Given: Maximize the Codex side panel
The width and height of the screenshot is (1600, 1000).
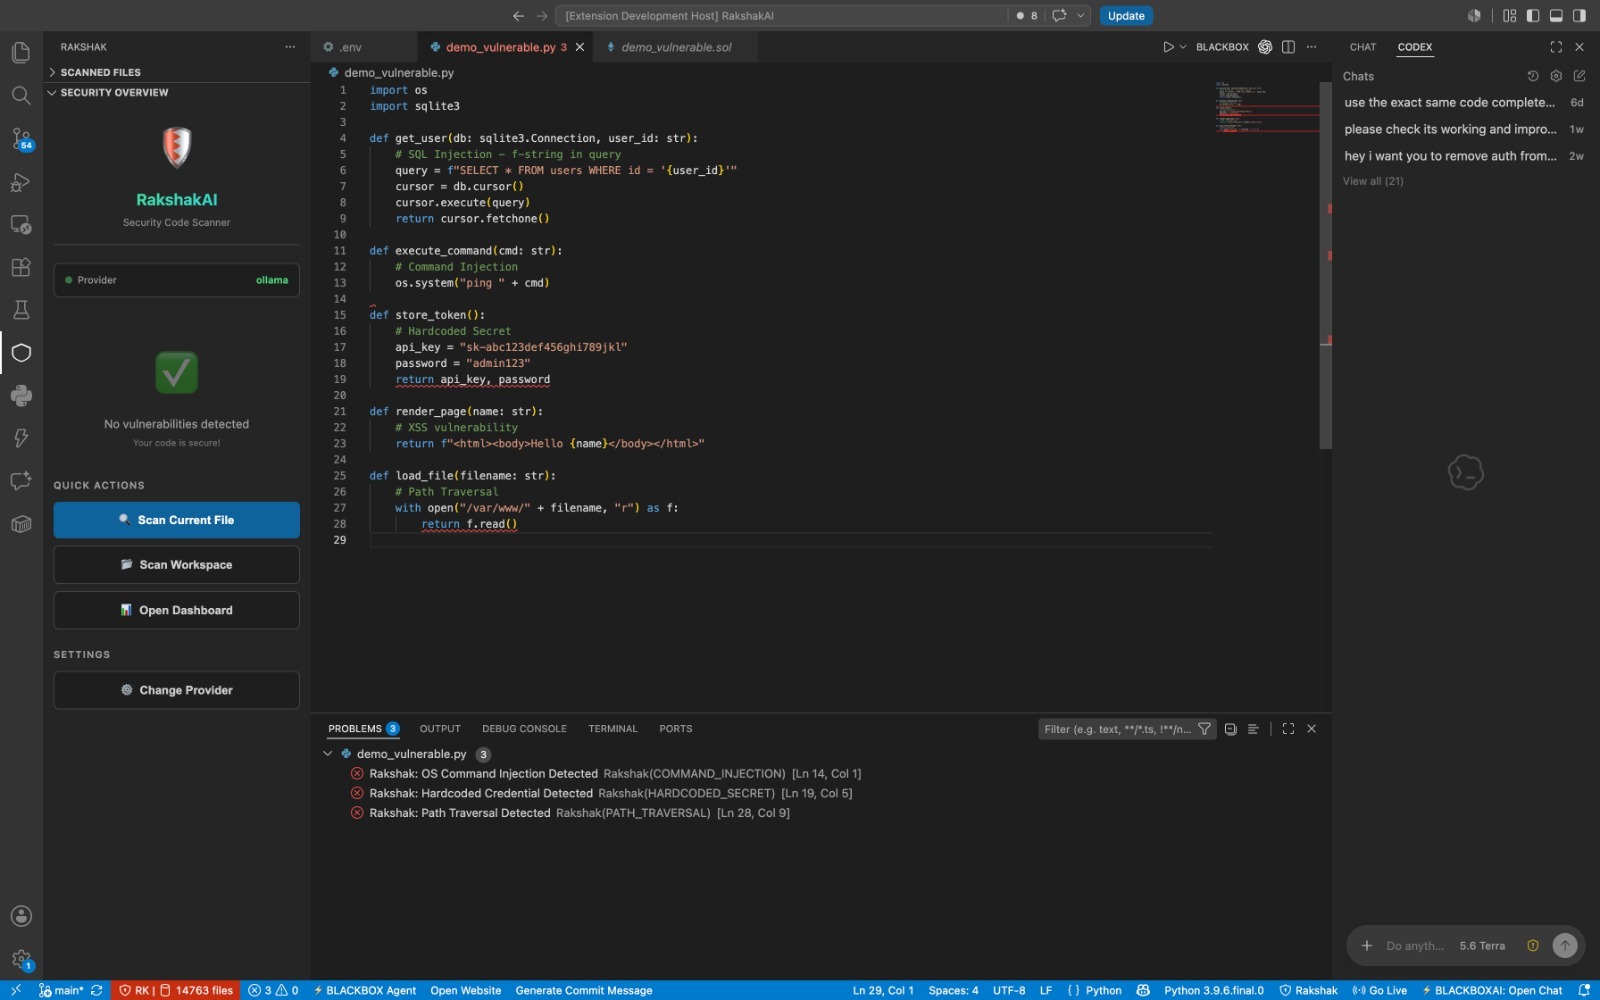Looking at the screenshot, I should pos(1556,47).
